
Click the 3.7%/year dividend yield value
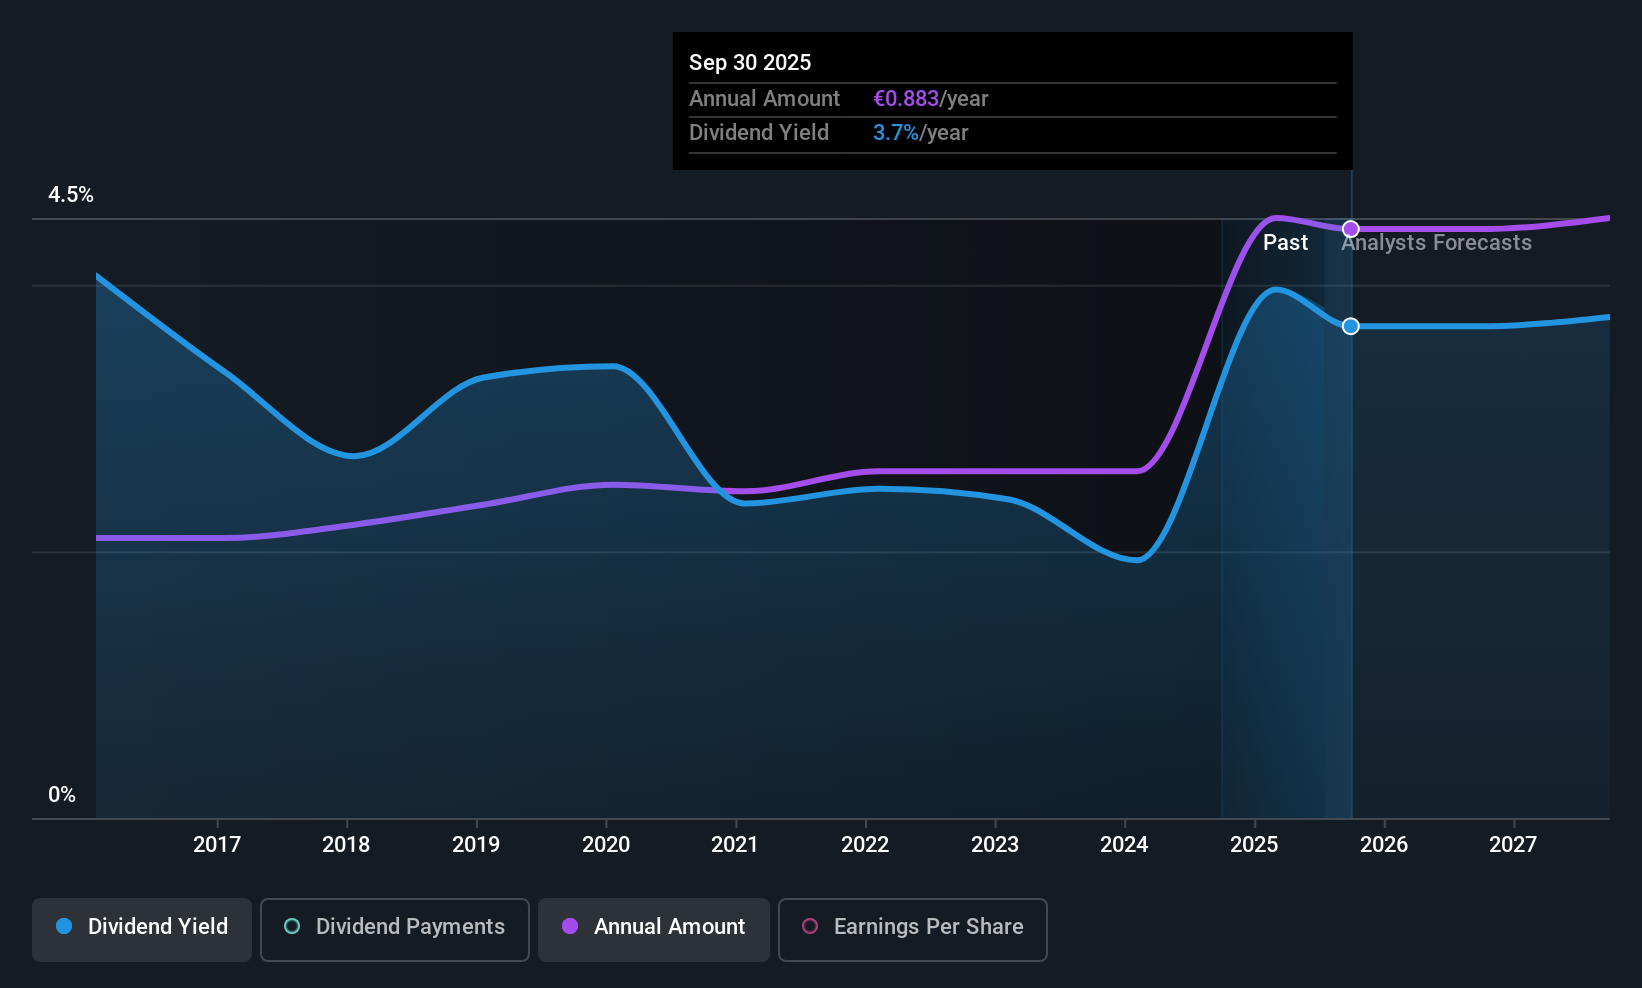click(x=920, y=133)
